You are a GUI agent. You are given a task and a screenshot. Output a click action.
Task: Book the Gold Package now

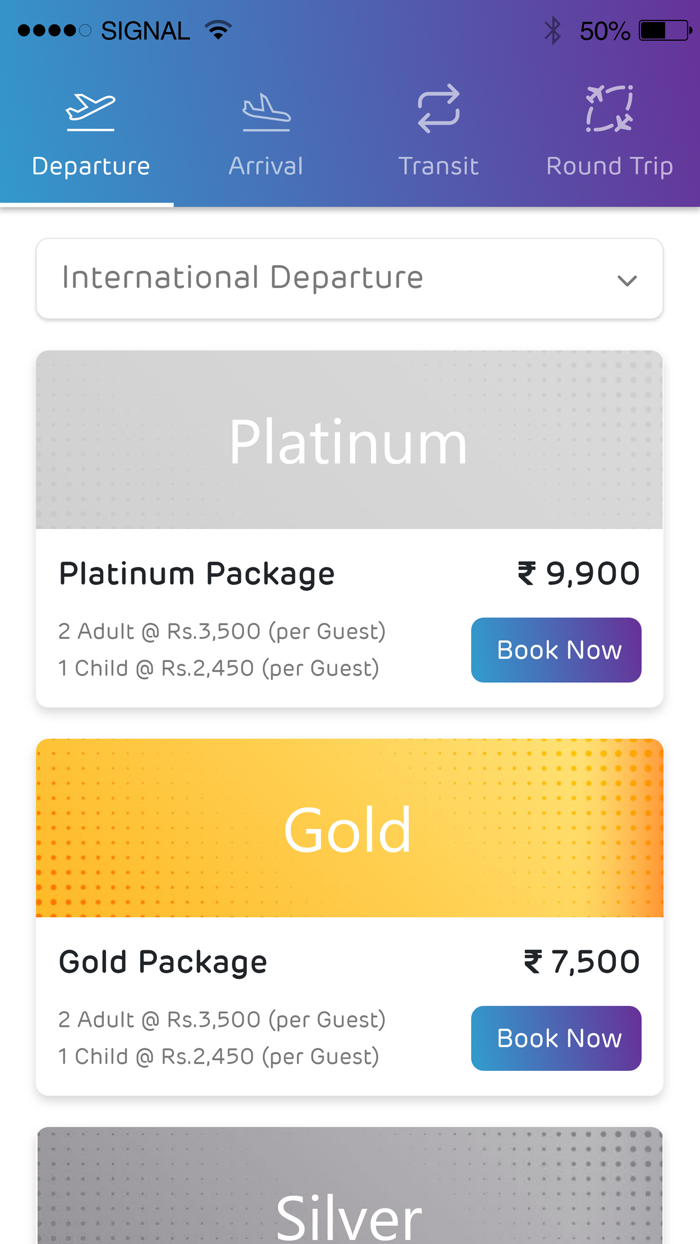[x=556, y=1038]
